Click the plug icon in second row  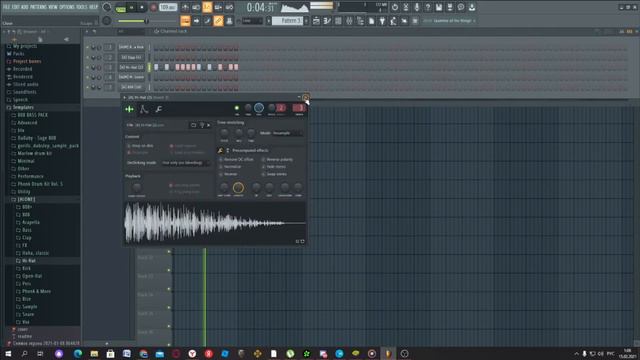(382, 21)
